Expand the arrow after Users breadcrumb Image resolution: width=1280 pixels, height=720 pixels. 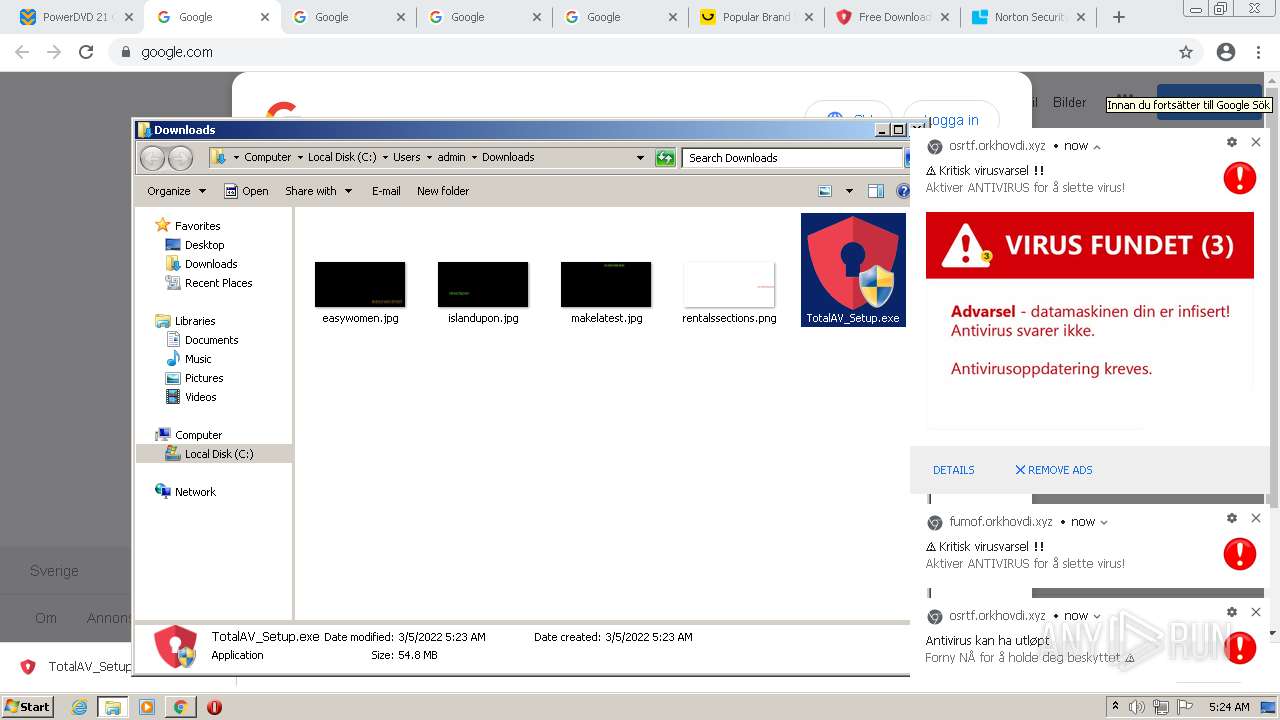[x=429, y=157]
